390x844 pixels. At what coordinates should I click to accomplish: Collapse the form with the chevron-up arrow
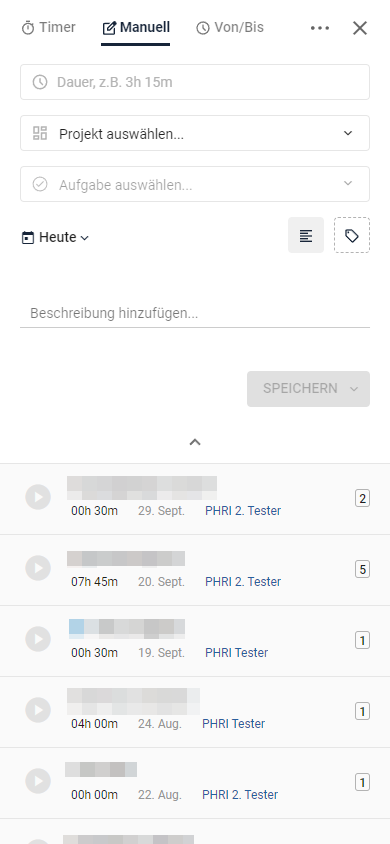tap(195, 442)
